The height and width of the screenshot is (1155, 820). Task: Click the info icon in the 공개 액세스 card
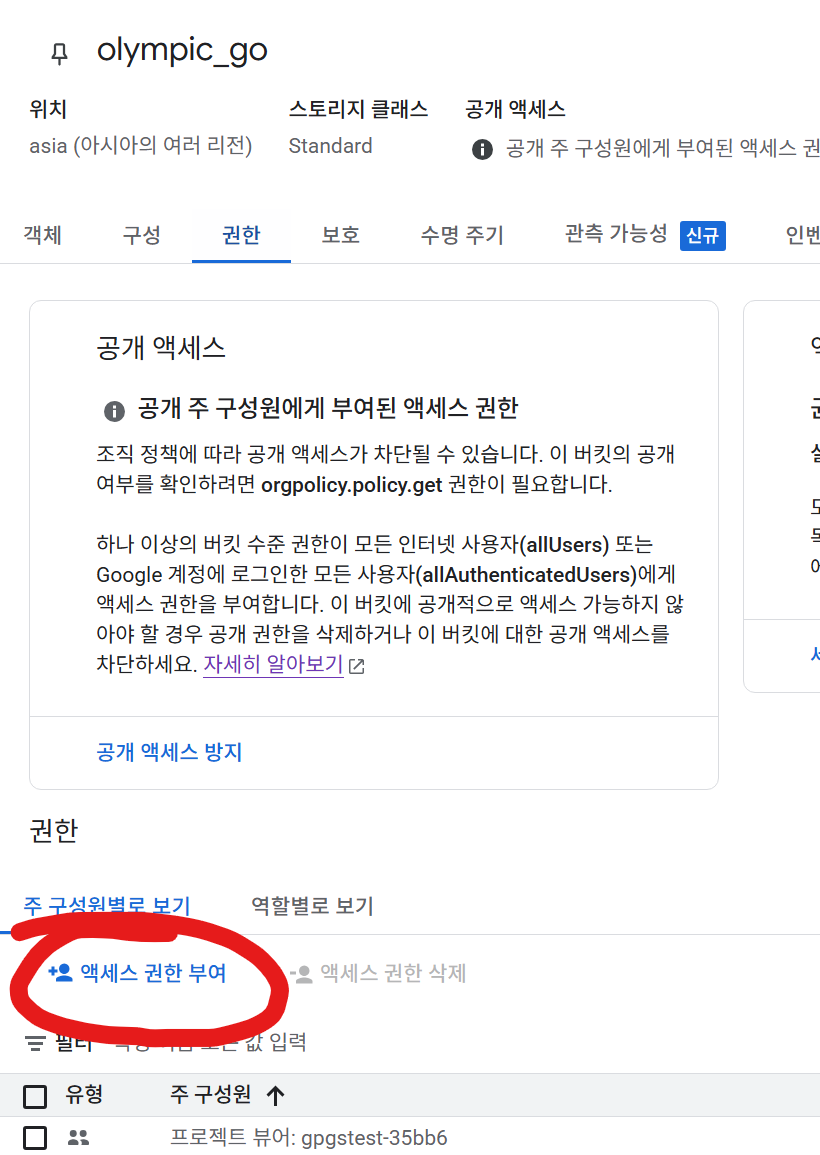[x=114, y=410]
